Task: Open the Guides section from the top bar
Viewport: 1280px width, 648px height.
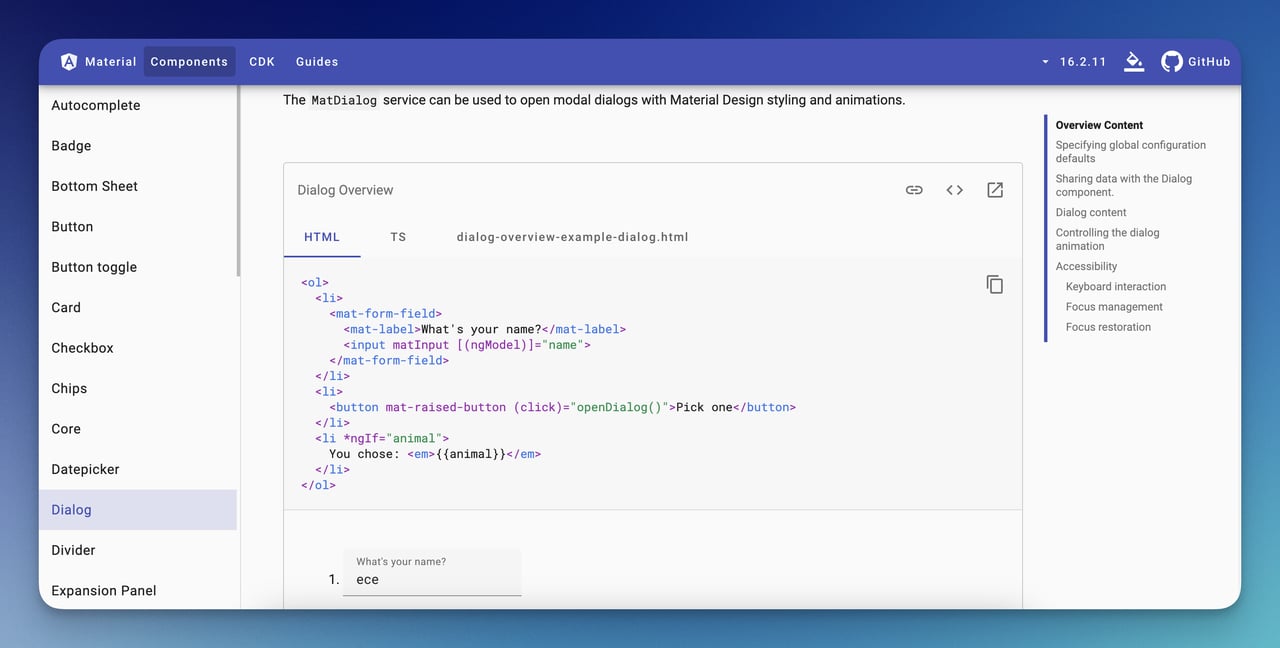Action: tap(317, 61)
